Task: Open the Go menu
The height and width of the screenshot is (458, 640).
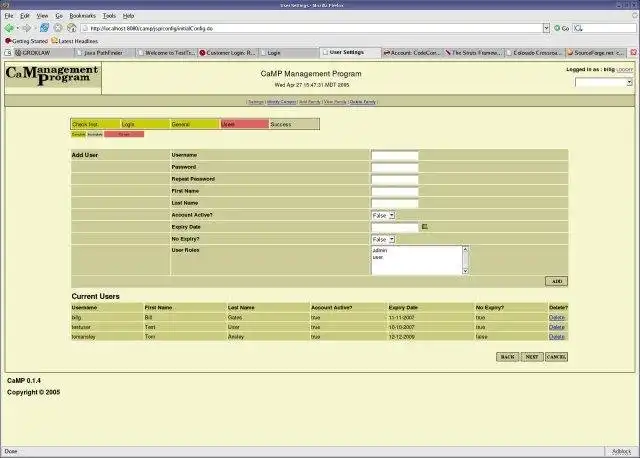Action: tap(59, 16)
